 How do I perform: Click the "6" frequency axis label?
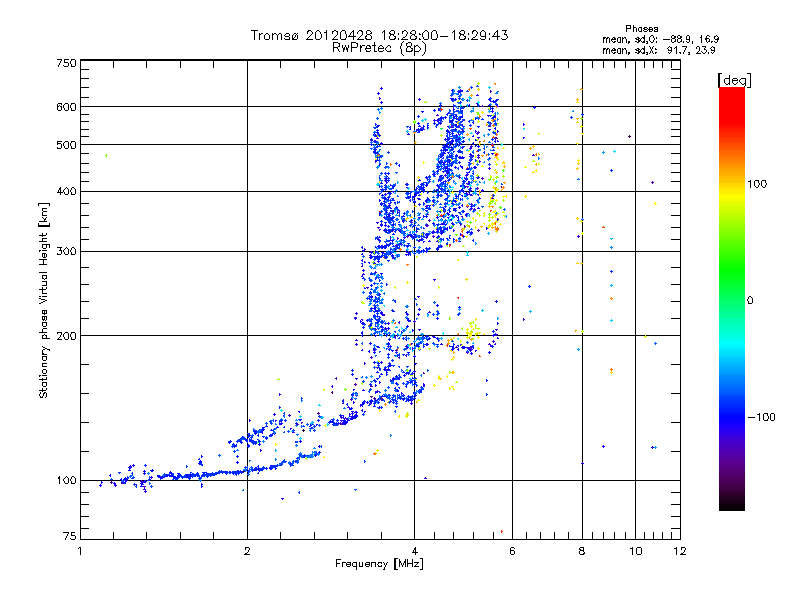coord(512,551)
